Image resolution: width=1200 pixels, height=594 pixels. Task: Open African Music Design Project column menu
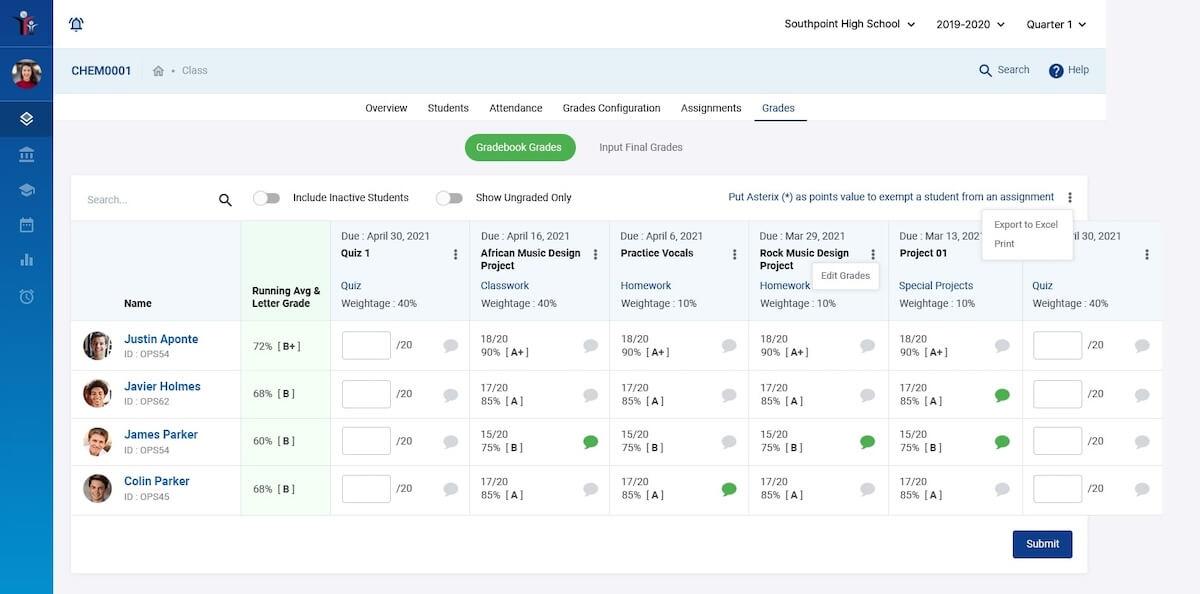(595, 255)
